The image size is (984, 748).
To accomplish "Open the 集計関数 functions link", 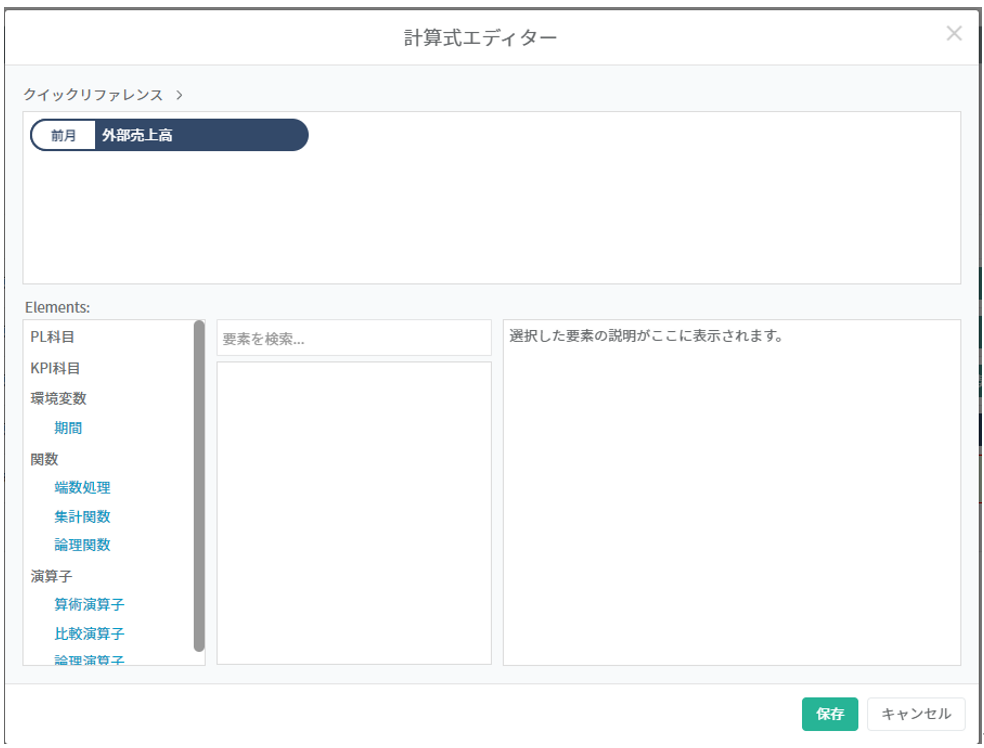I will point(83,517).
